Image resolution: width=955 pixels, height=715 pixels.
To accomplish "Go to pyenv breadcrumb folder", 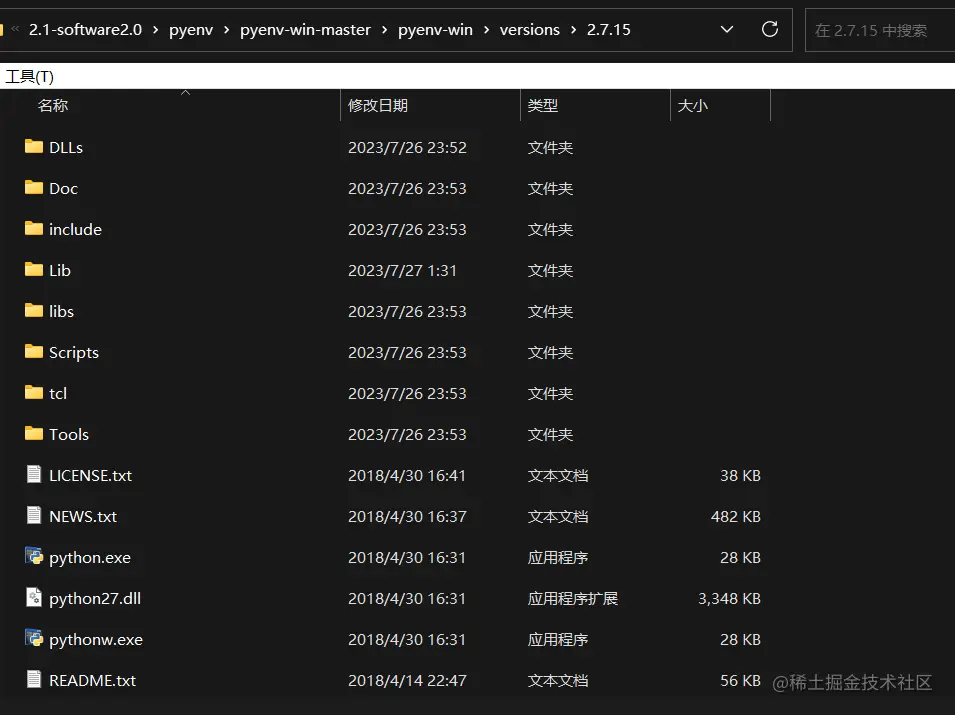I will (191, 30).
